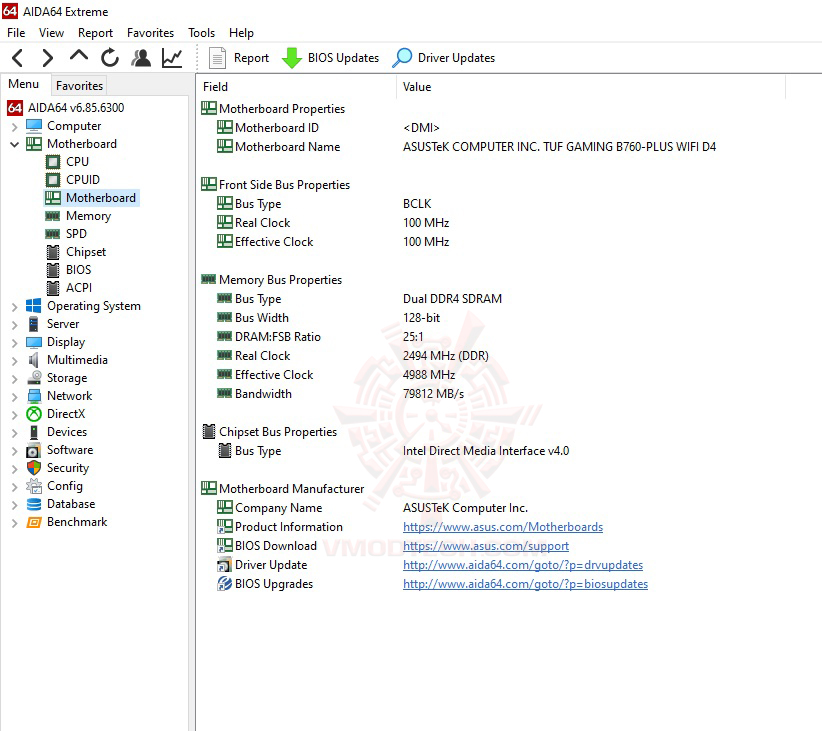This screenshot has width=822, height=731.
Task: Select Memory module icon in tree
Action: point(52,216)
